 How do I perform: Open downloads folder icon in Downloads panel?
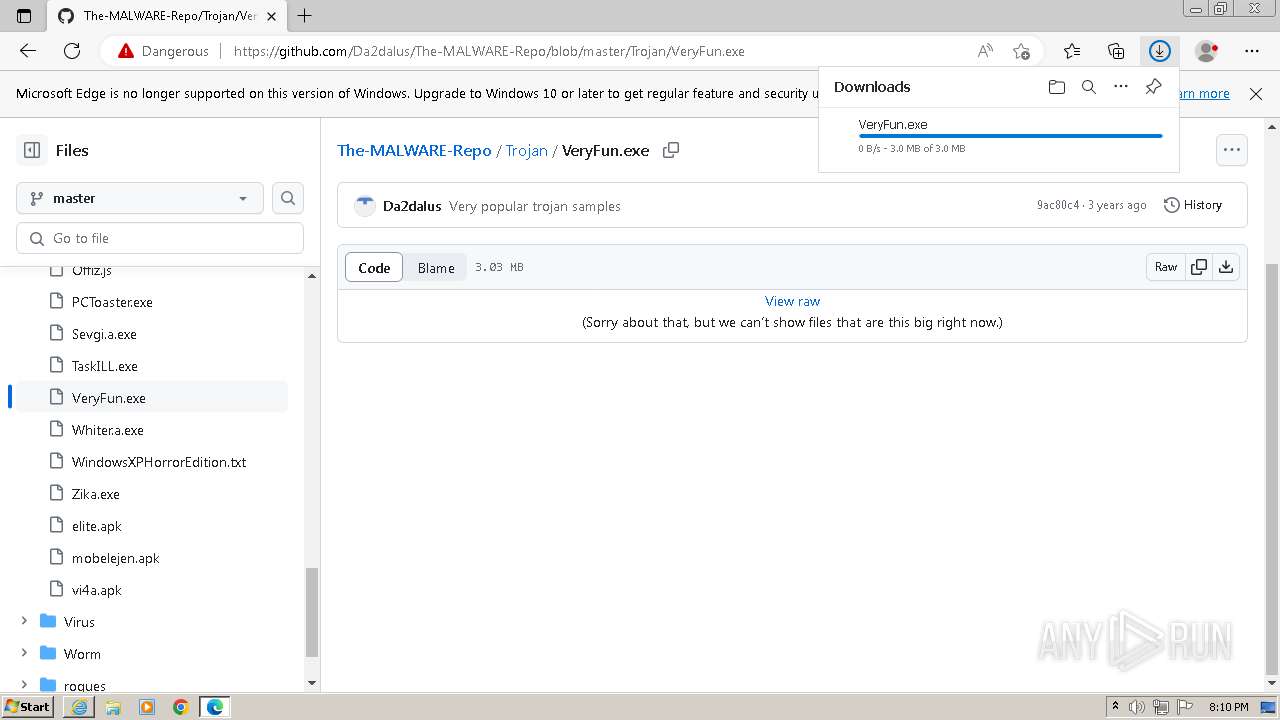click(x=1057, y=87)
